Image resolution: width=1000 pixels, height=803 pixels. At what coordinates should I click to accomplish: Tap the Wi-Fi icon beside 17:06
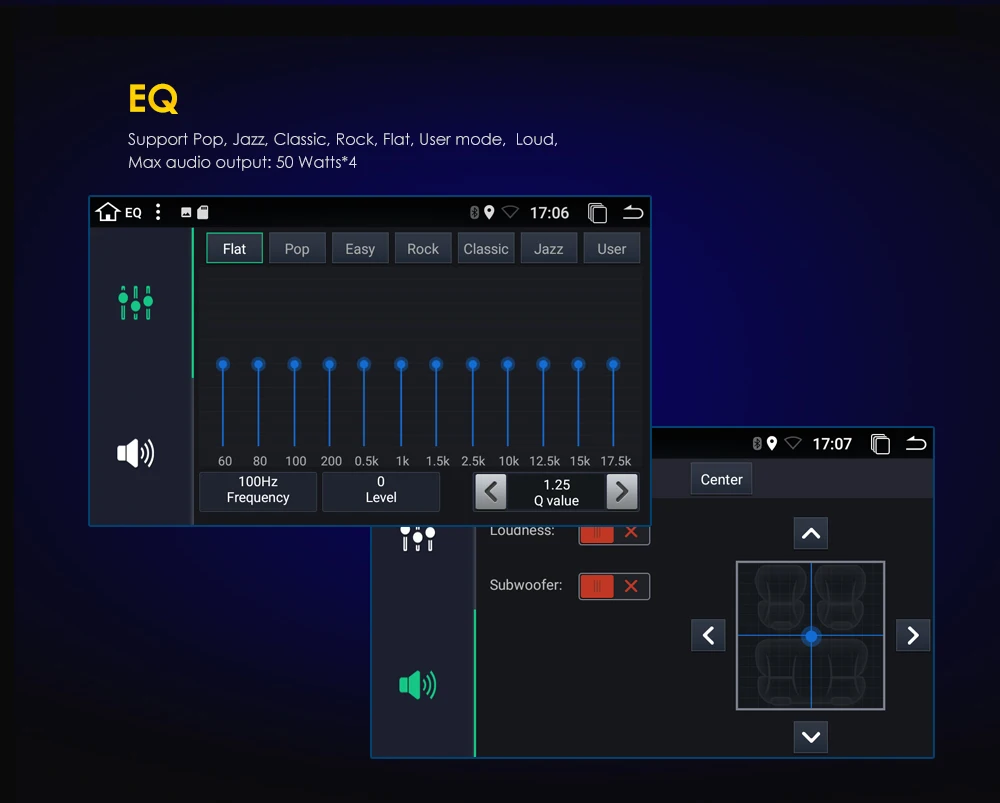(510, 212)
